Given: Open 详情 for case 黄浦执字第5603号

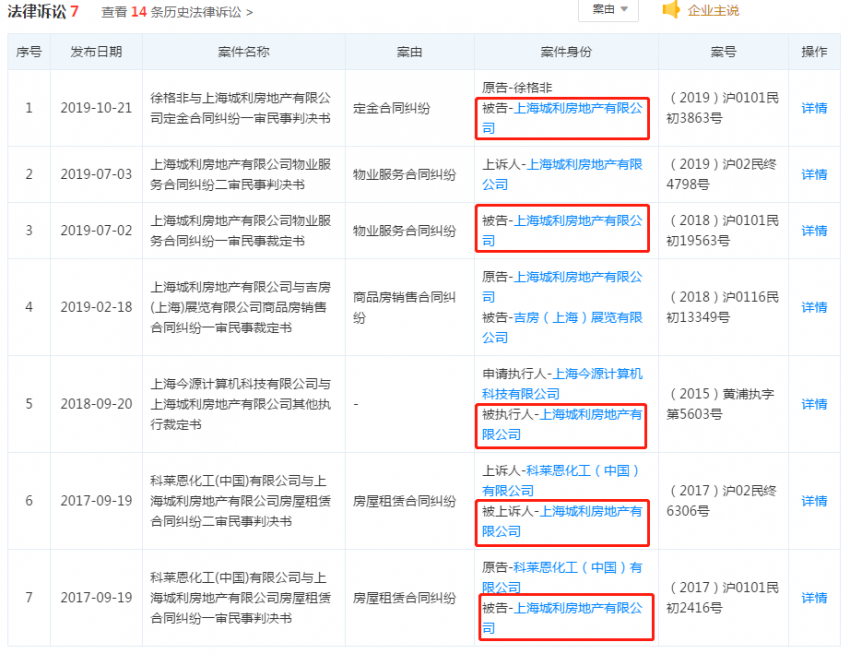Looking at the screenshot, I should tap(814, 404).
